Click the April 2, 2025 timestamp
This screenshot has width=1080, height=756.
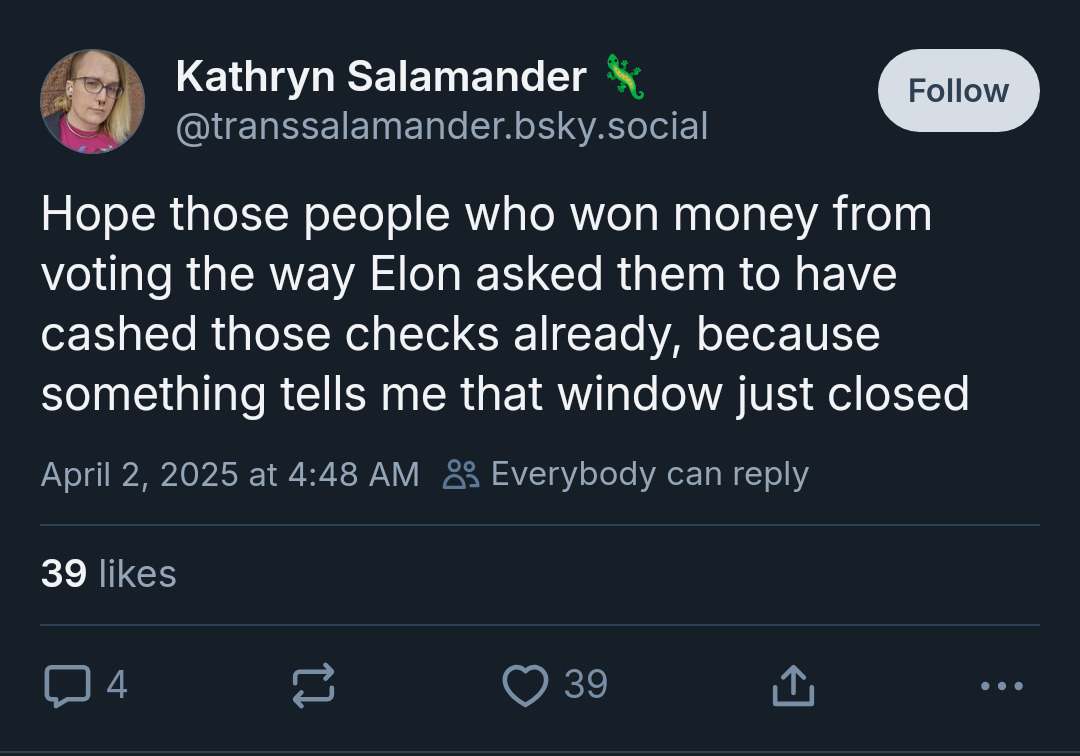230,474
